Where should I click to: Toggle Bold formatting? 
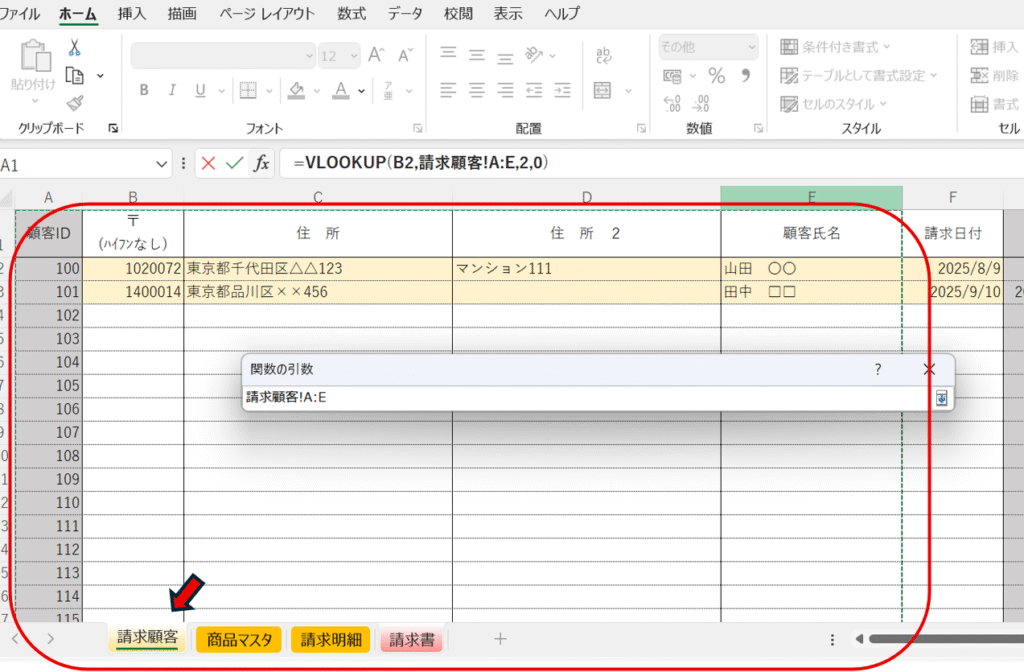tap(144, 90)
